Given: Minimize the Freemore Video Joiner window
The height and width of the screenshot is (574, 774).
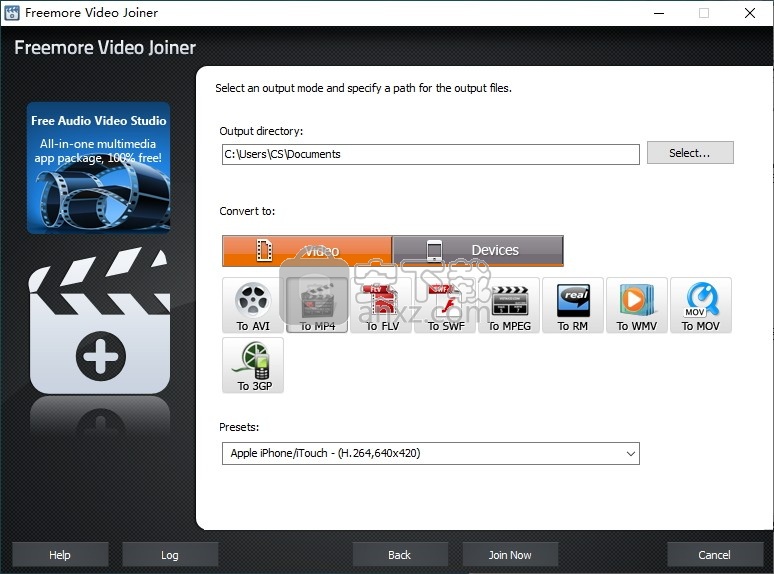Looking at the screenshot, I should [659, 13].
